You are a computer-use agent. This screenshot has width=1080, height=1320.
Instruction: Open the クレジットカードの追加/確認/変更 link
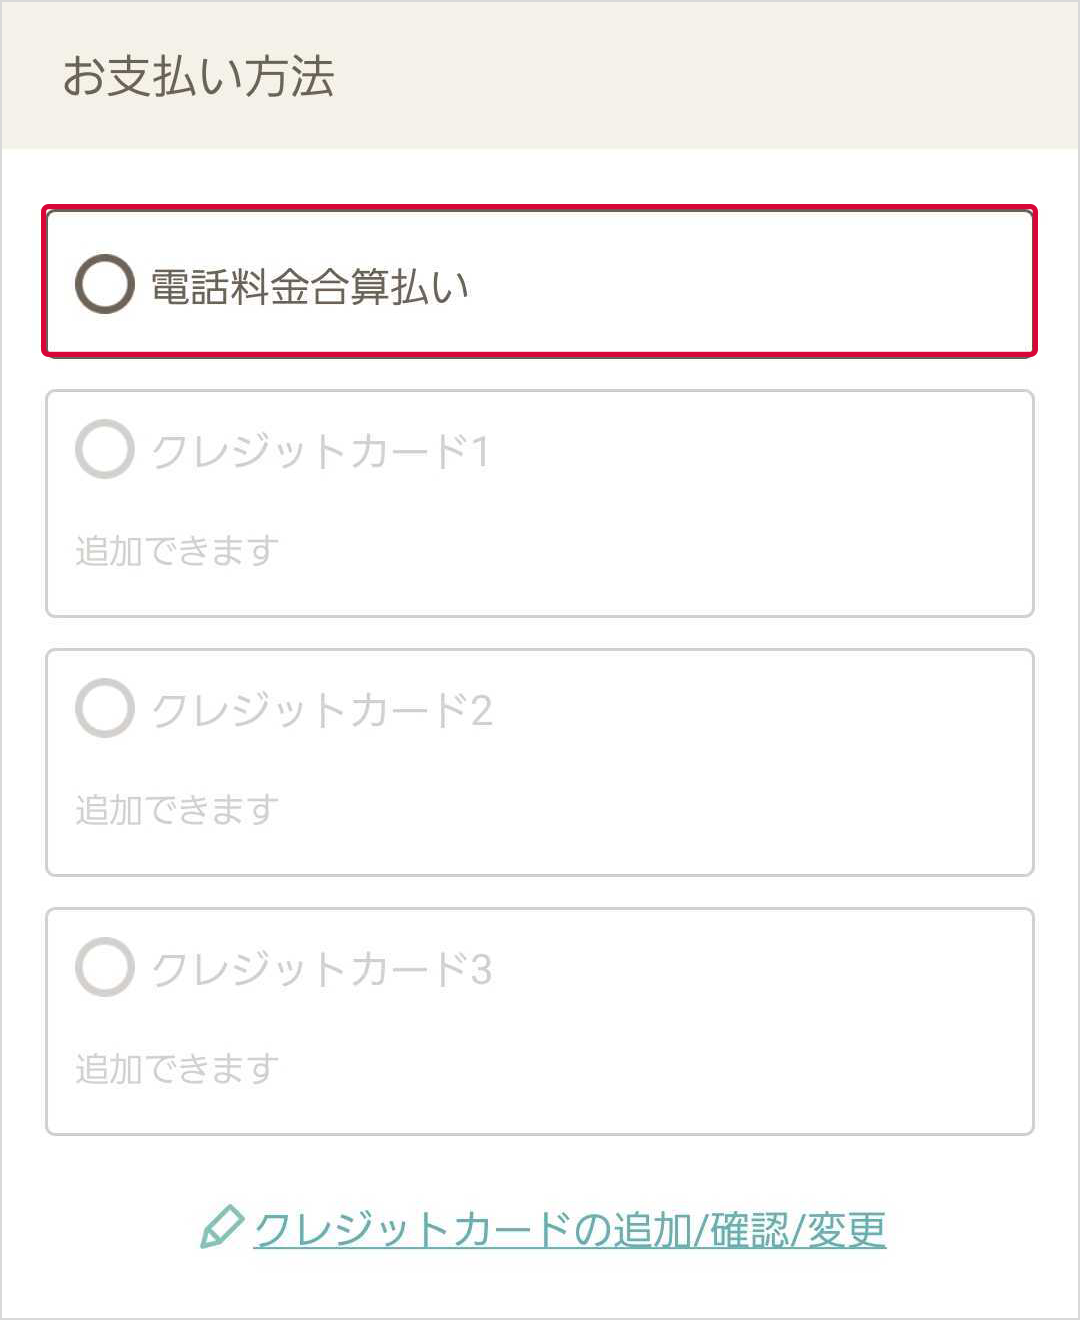click(x=569, y=1229)
